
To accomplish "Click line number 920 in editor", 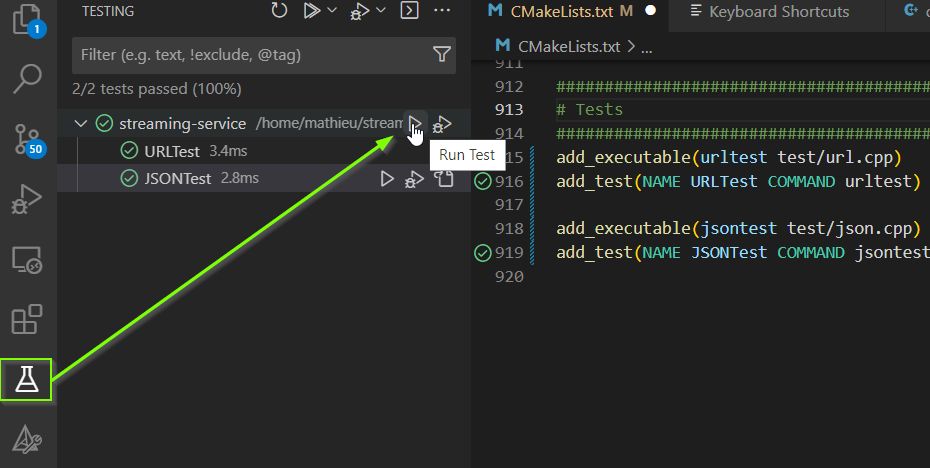I will click(x=509, y=277).
